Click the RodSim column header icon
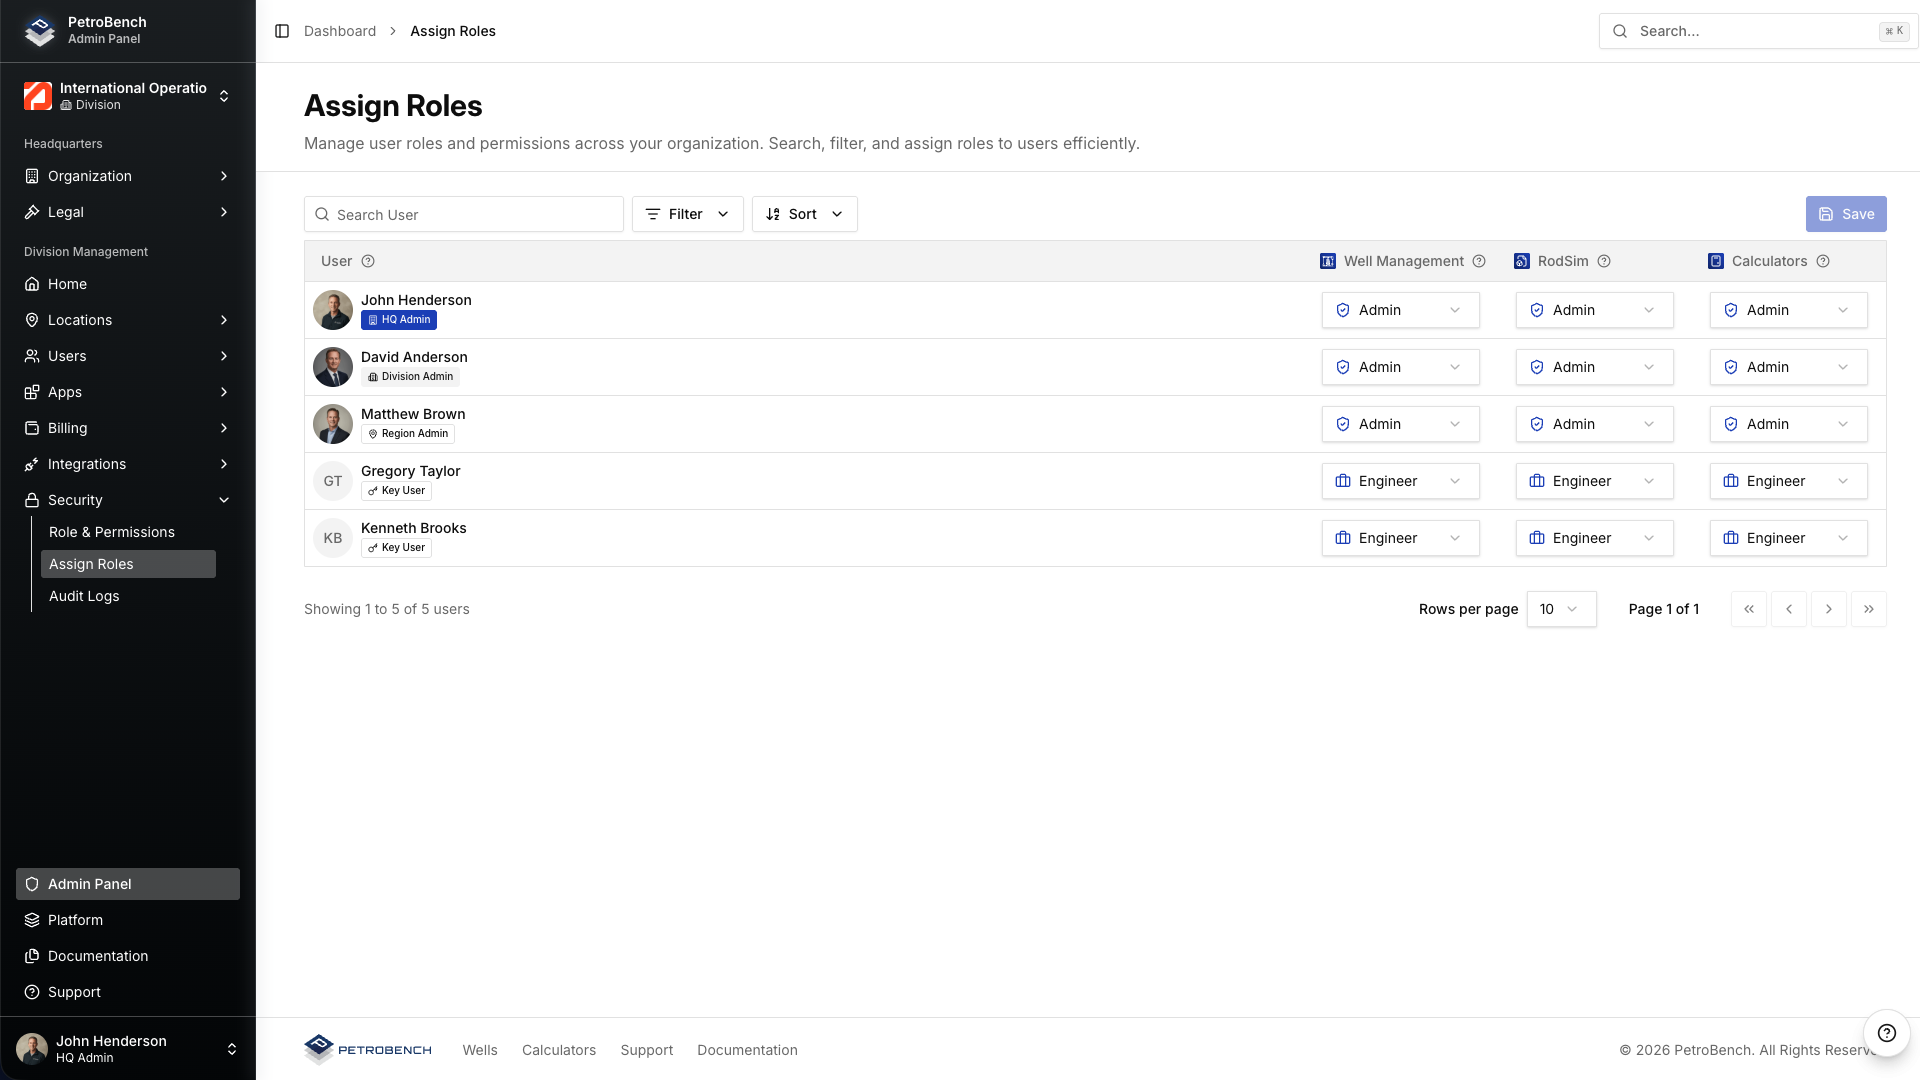Viewport: 1920px width, 1080px height. click(1522, 261)
